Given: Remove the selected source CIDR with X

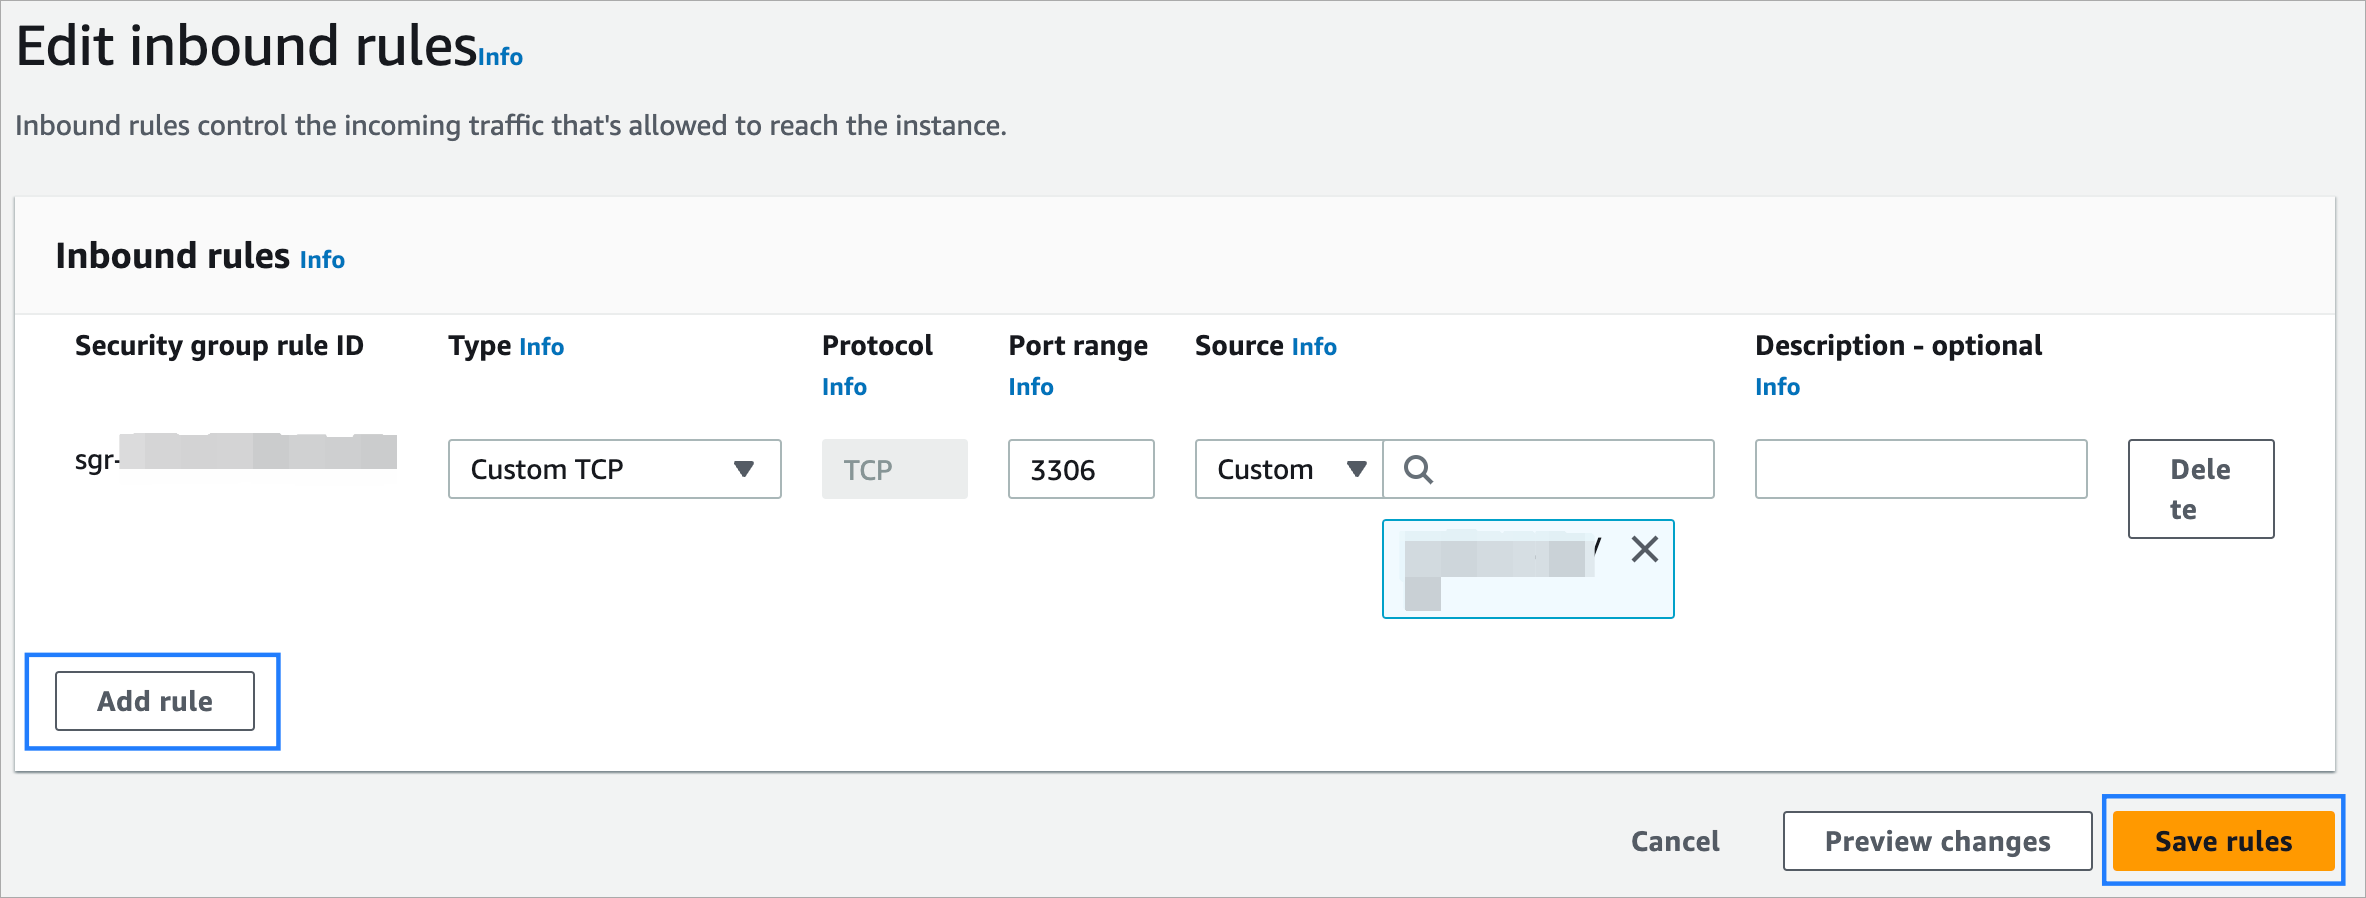Looking at the screenshot, I should point(1644,549).
